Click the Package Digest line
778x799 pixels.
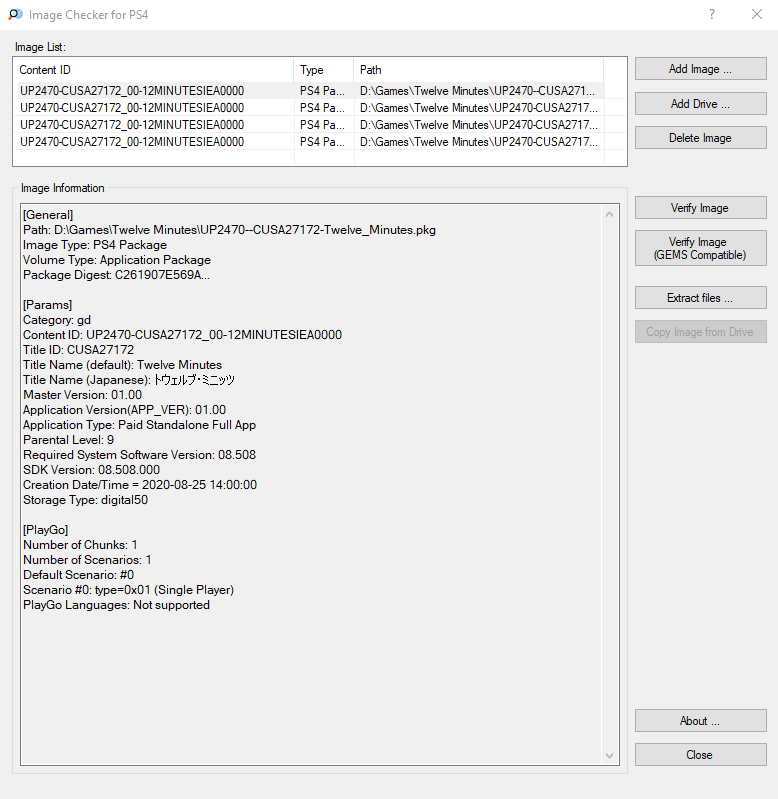pos(116,275)
